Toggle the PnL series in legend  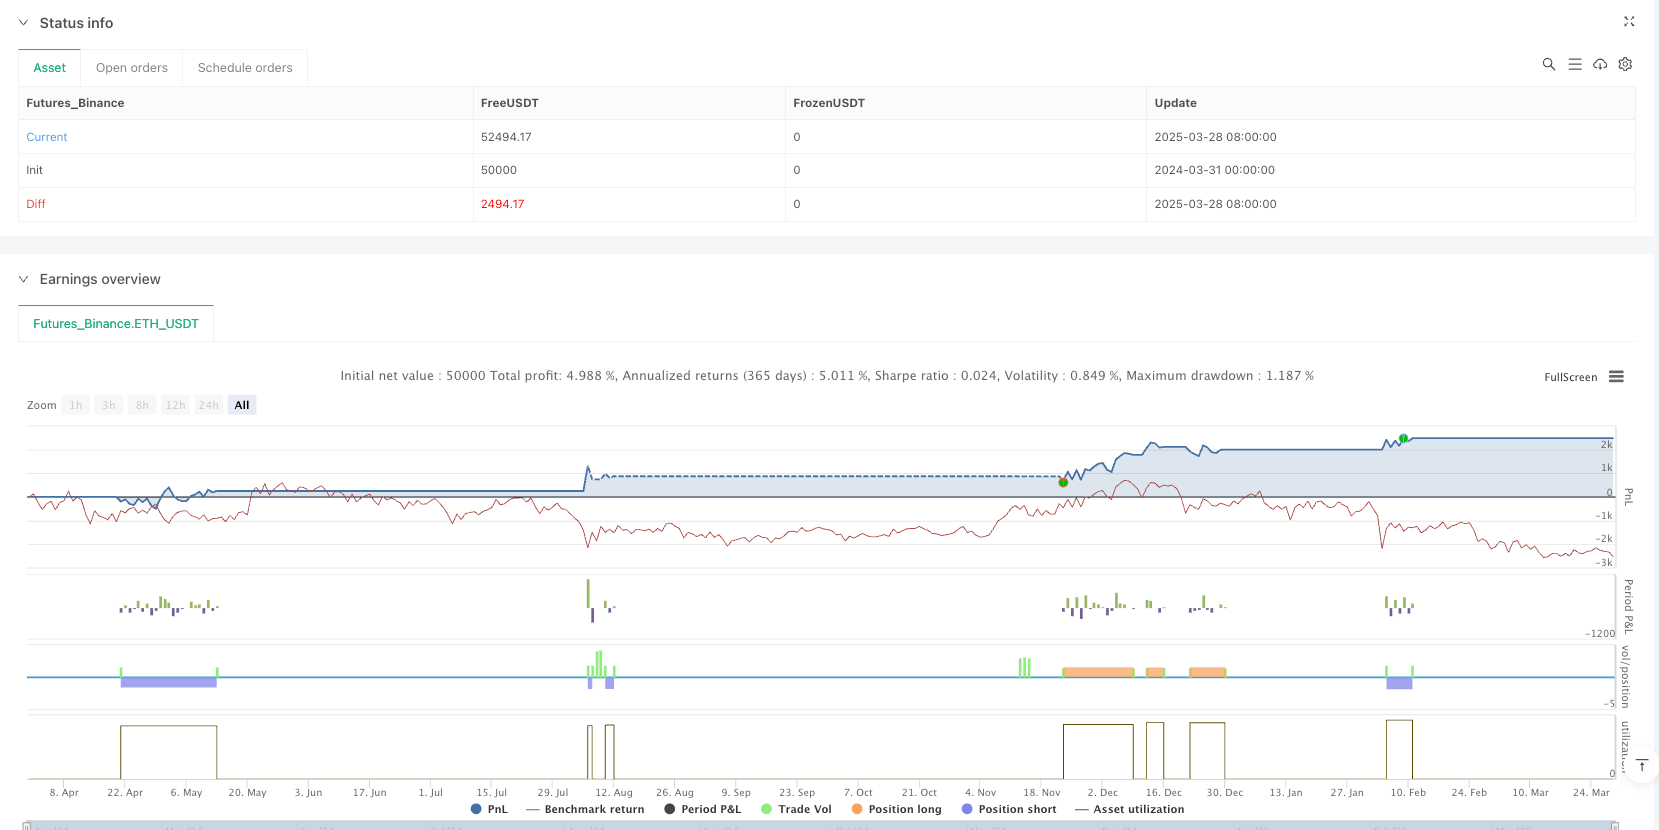(489, 809)
